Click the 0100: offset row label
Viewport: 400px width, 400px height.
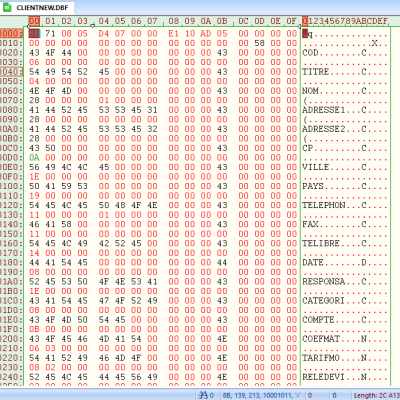(x=11, y=186)
